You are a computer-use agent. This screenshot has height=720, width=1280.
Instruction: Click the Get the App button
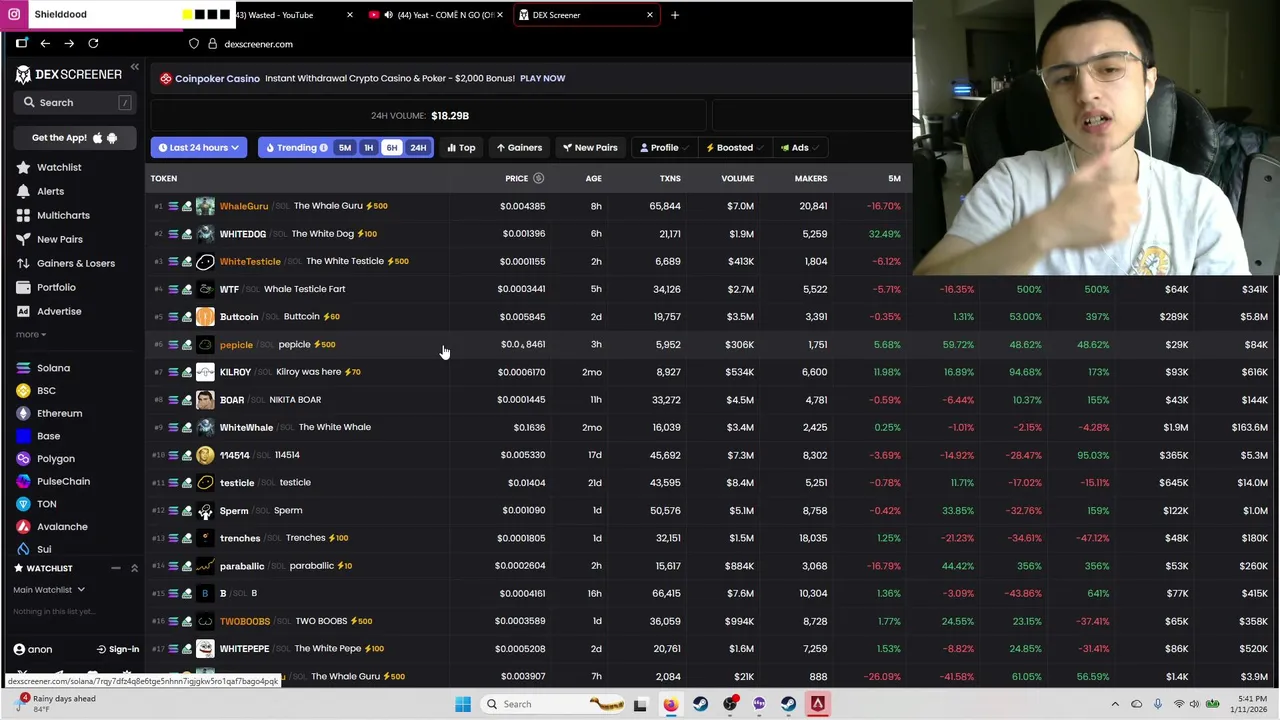pyautogui.click(x=74, y=138)
